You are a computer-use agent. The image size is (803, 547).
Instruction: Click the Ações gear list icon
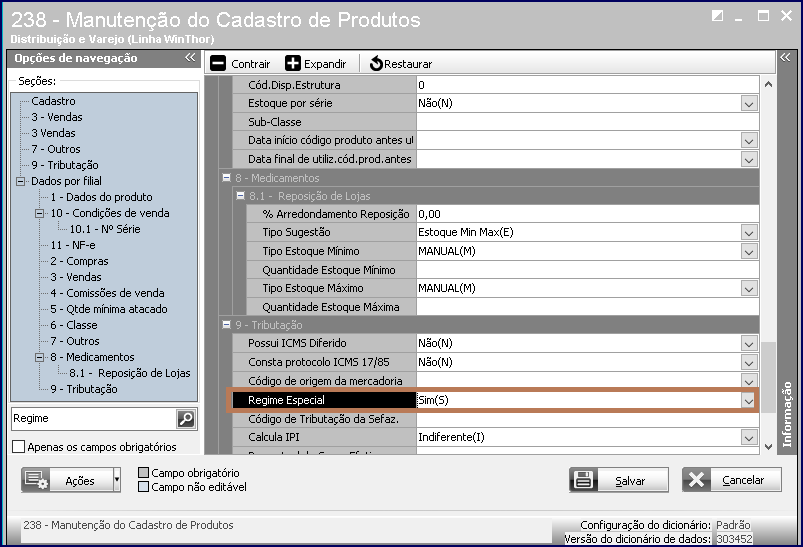(x=36, y=480)
